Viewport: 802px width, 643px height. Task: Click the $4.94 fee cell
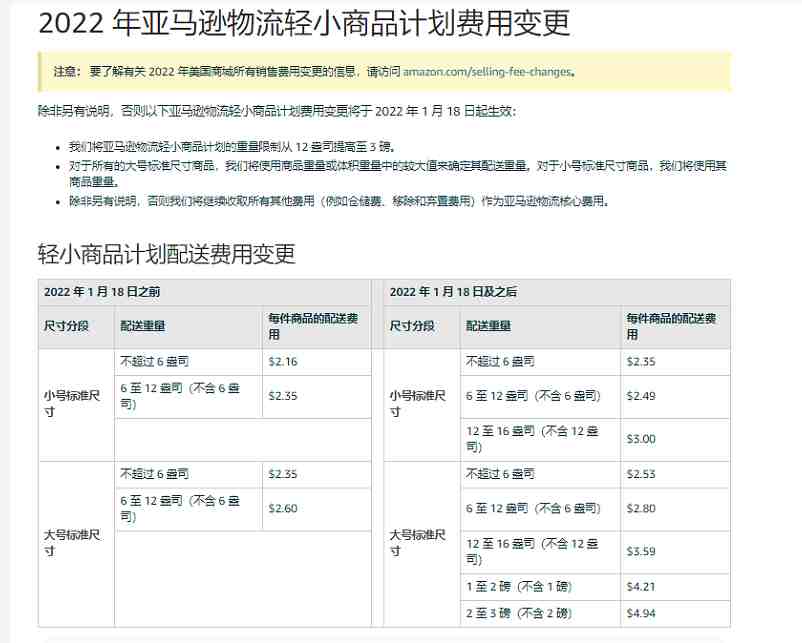(x=641, y=613)
